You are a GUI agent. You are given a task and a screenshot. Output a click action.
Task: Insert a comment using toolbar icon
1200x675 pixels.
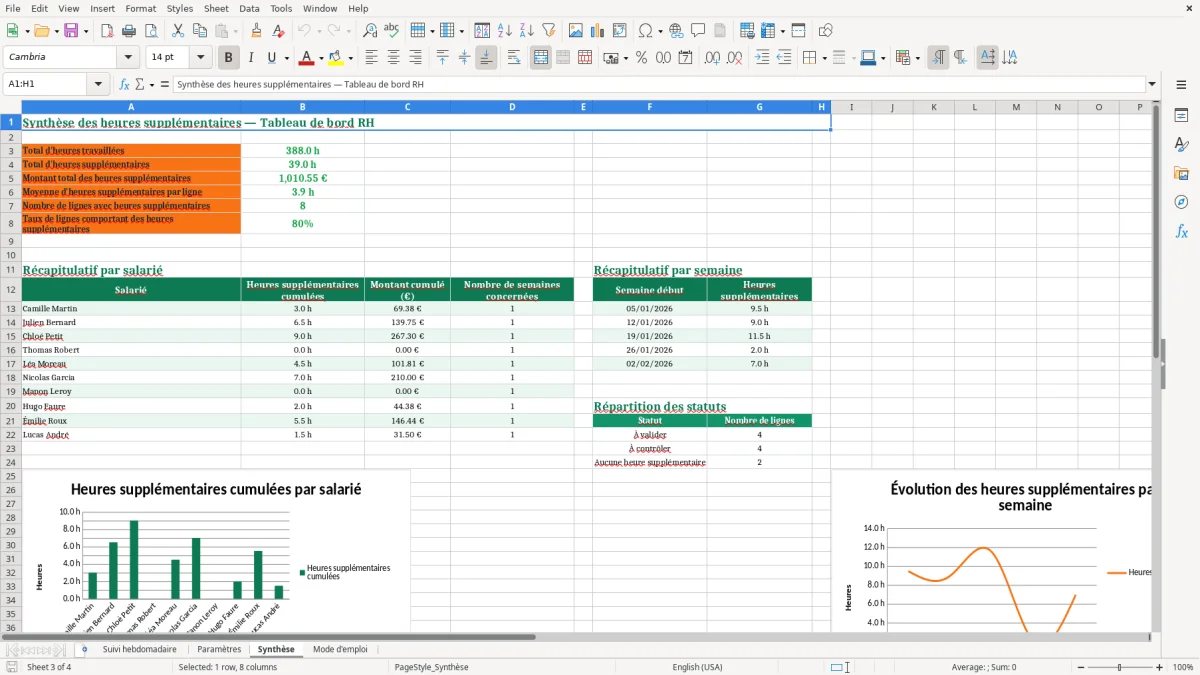pyautogui.click(x=698, y=31)
